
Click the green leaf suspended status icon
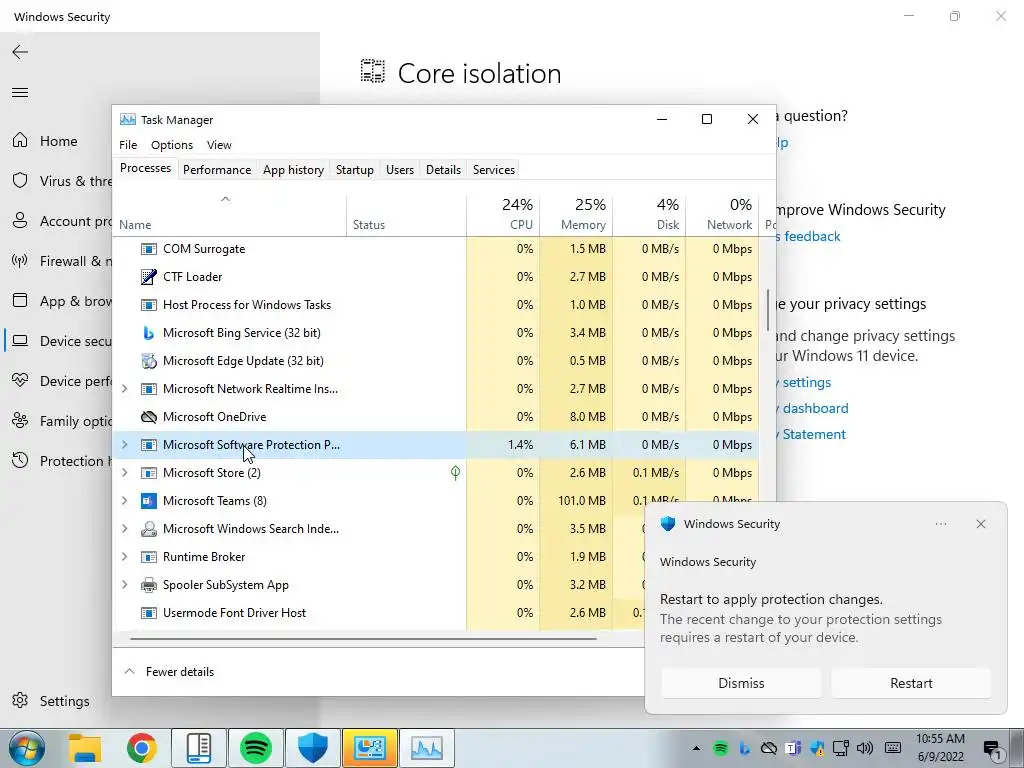point(455,473)
